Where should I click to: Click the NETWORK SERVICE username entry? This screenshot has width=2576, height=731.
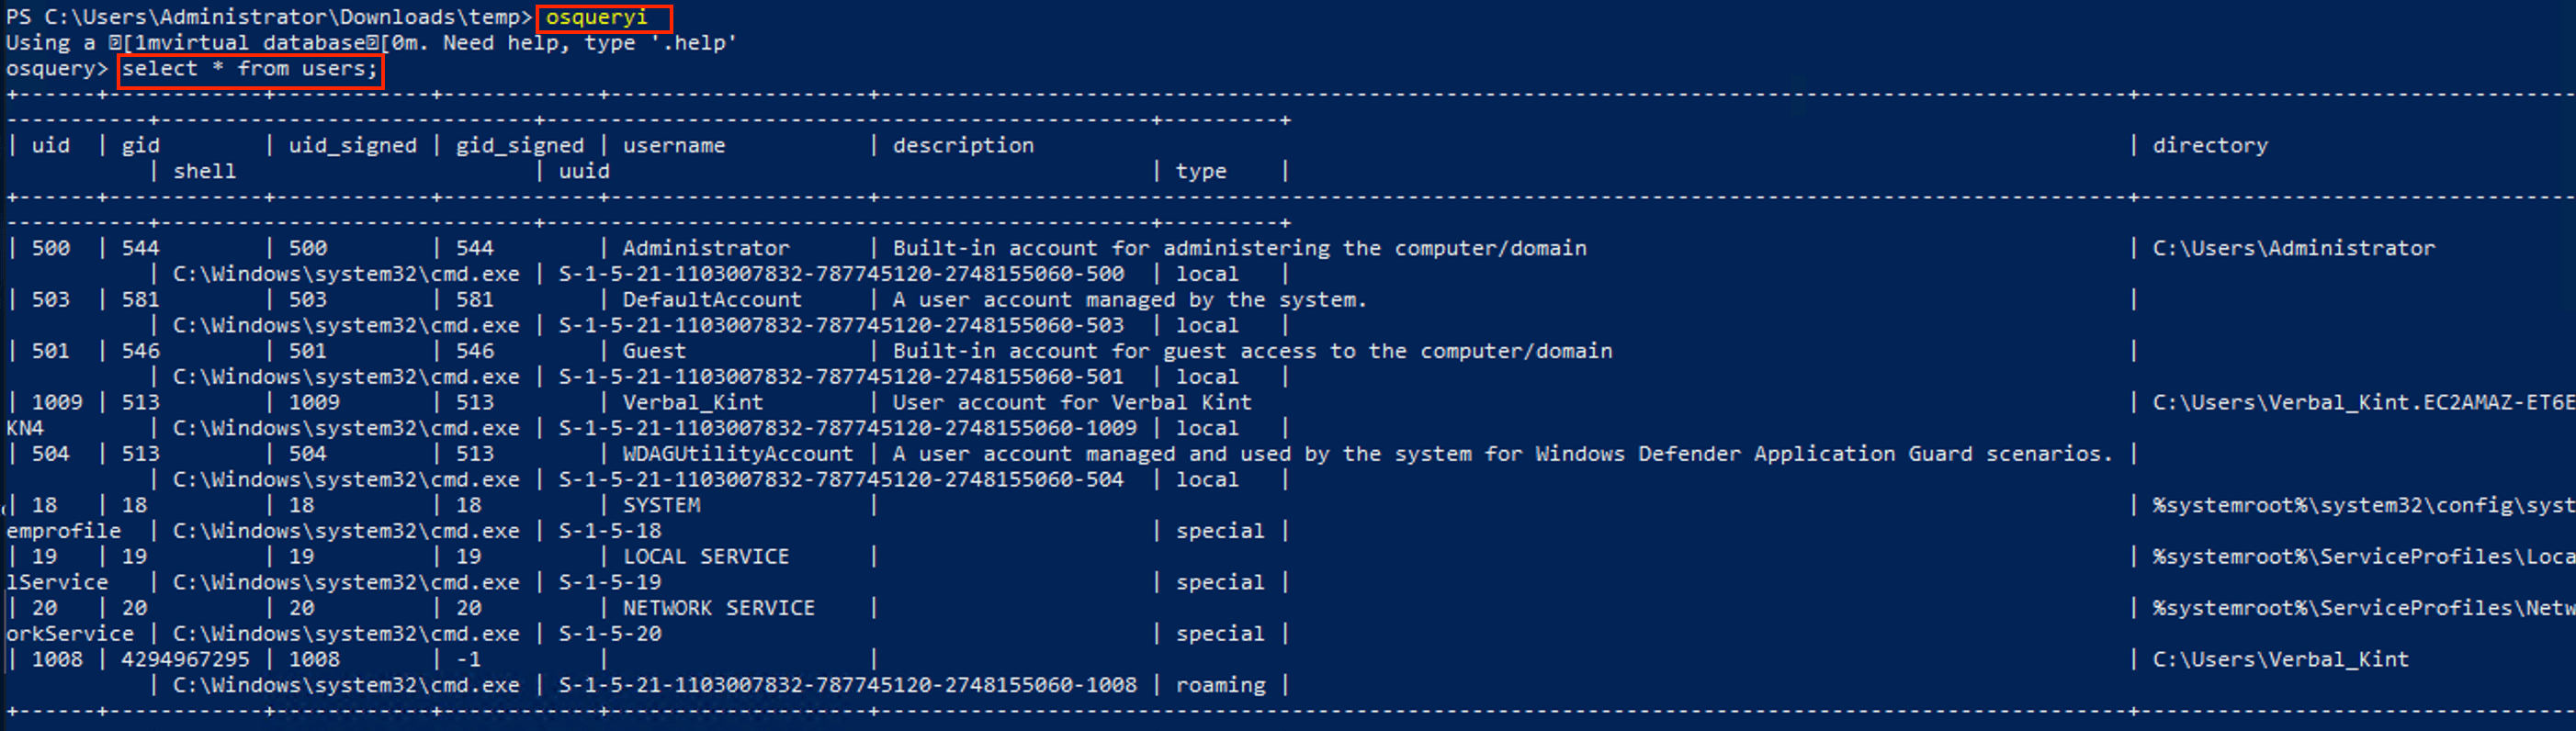[718, 608]
